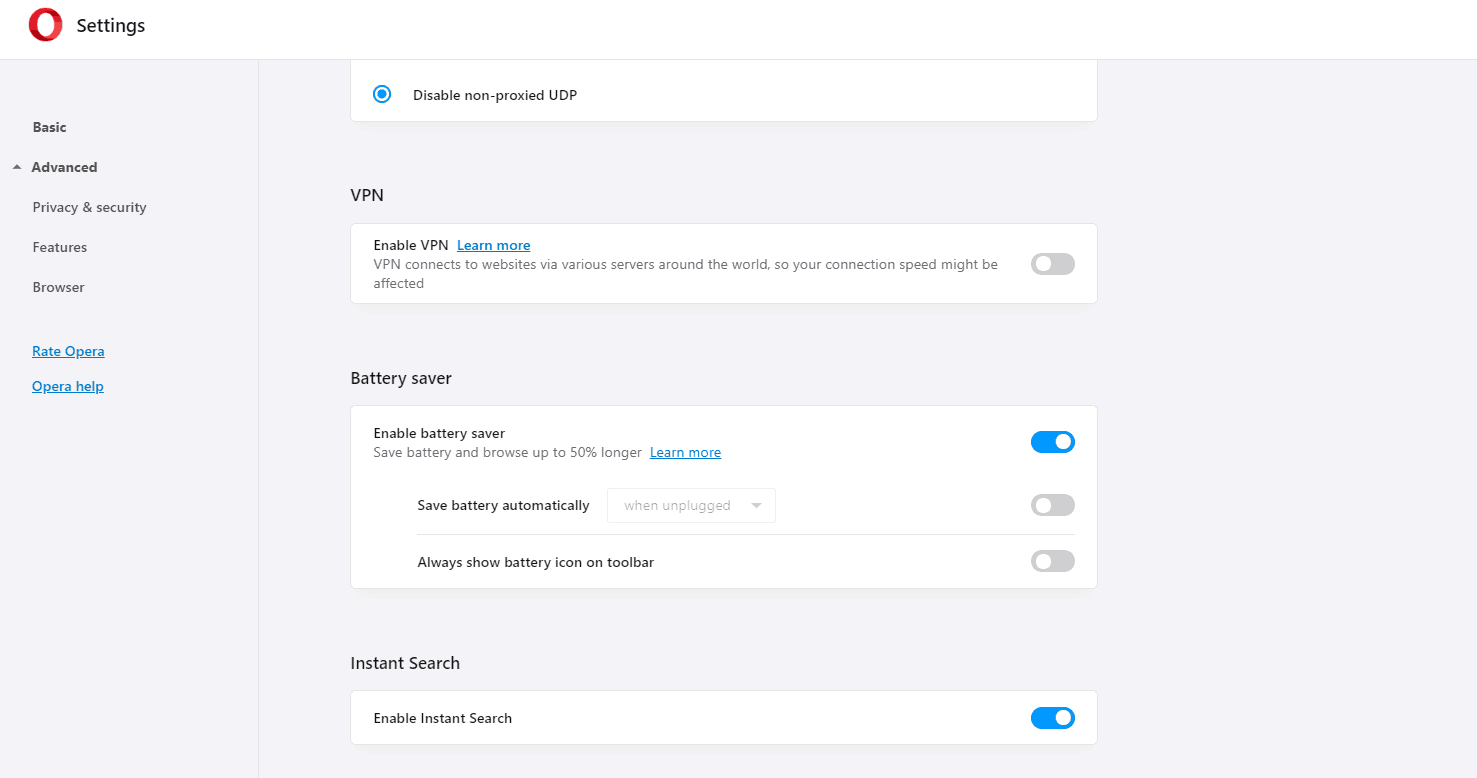Click the Opera logo icon
Screen dimensions: 1477x778
click(45, 25)
